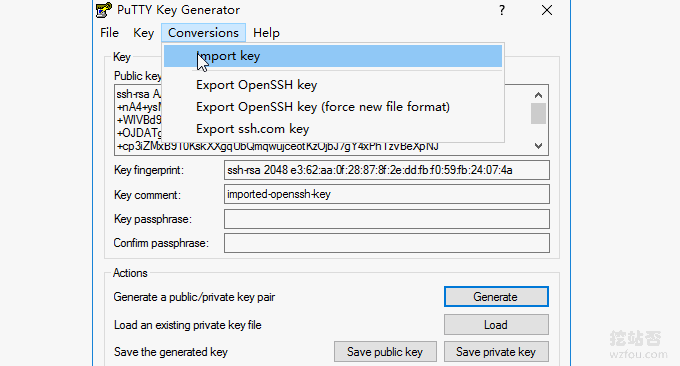This screenshot has width=680, height=366.
Task: Click the Key comment field
Action: [x=387, y=194]
